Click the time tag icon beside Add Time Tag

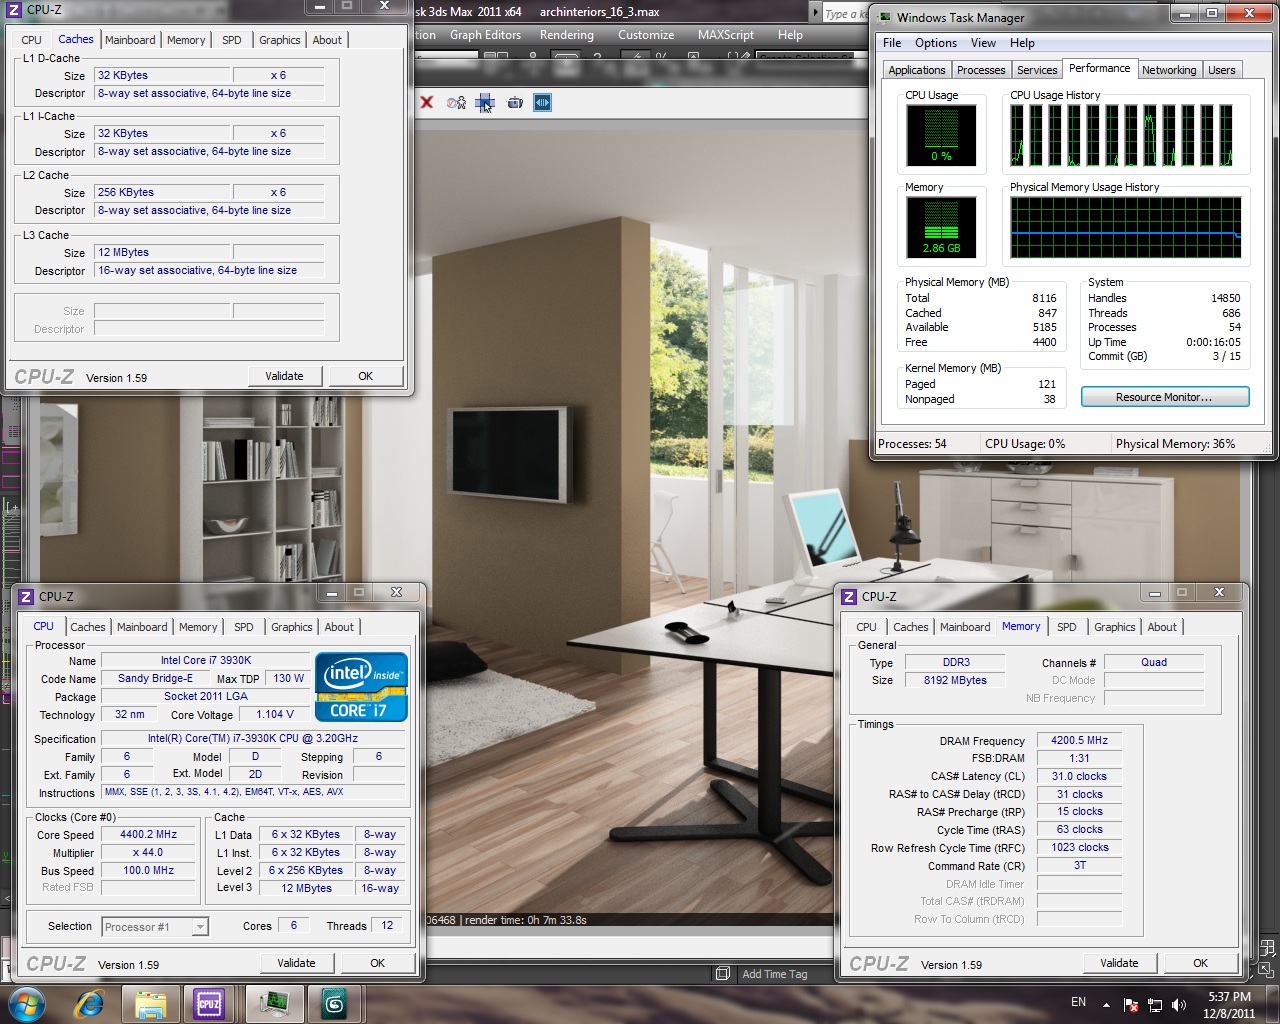pyautogui.click(x=723, y=974)
